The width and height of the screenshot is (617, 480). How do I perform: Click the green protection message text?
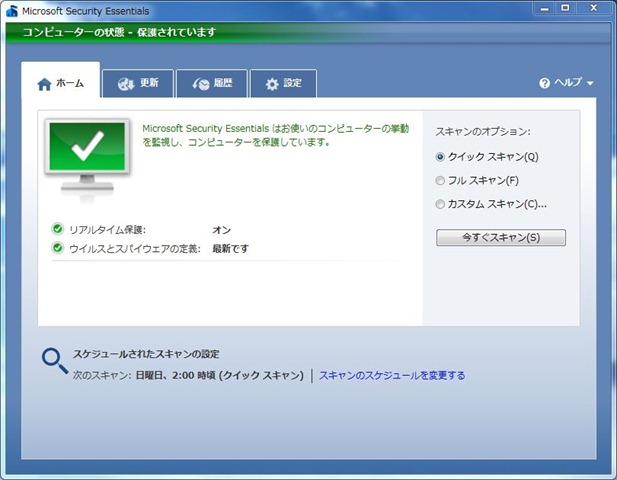click(275, 135)
